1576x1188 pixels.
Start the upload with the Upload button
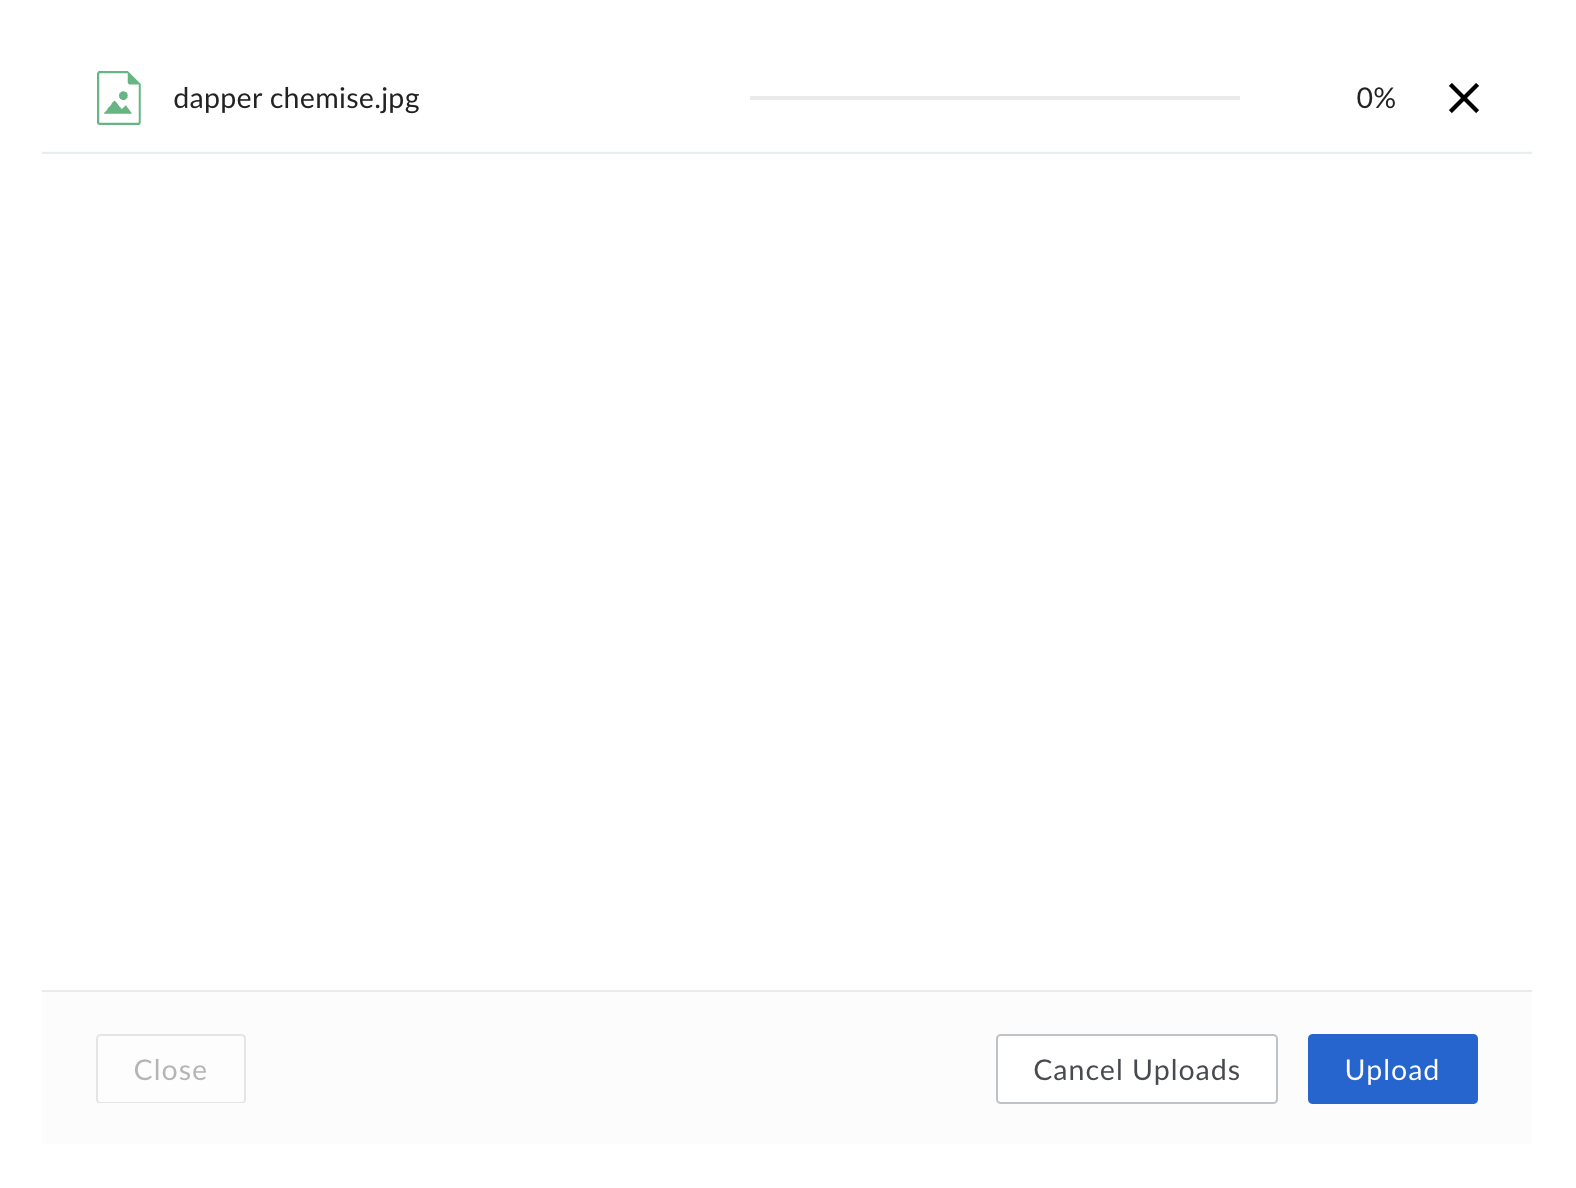point(1392,1069)
